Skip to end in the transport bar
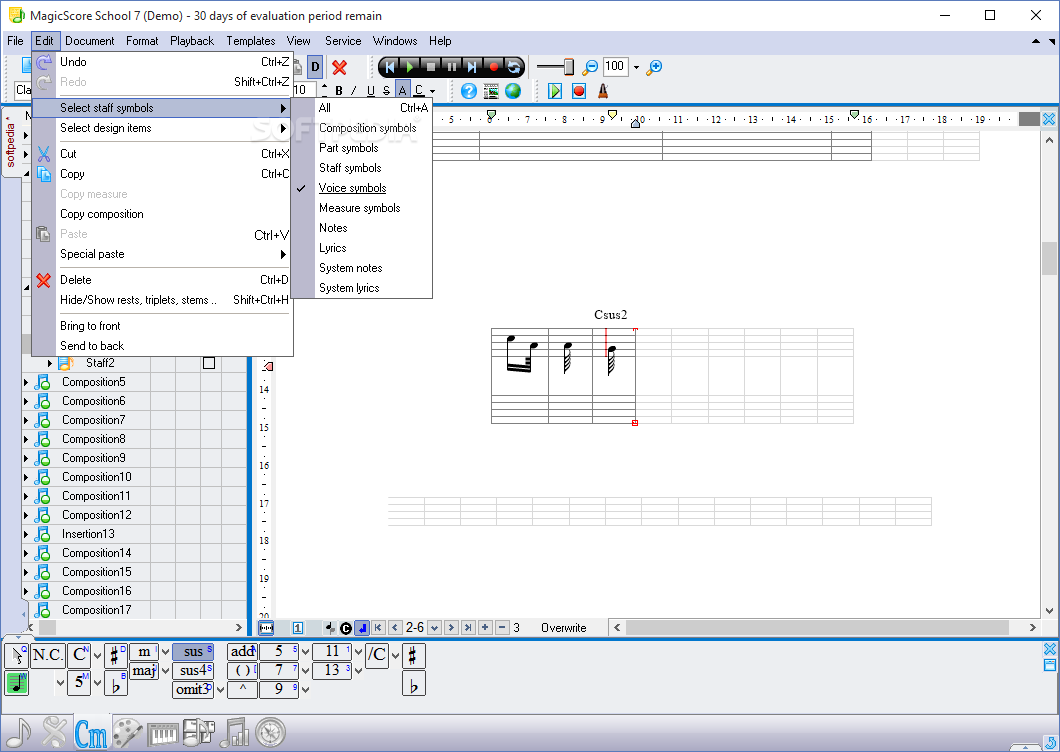 click(473, 66)
